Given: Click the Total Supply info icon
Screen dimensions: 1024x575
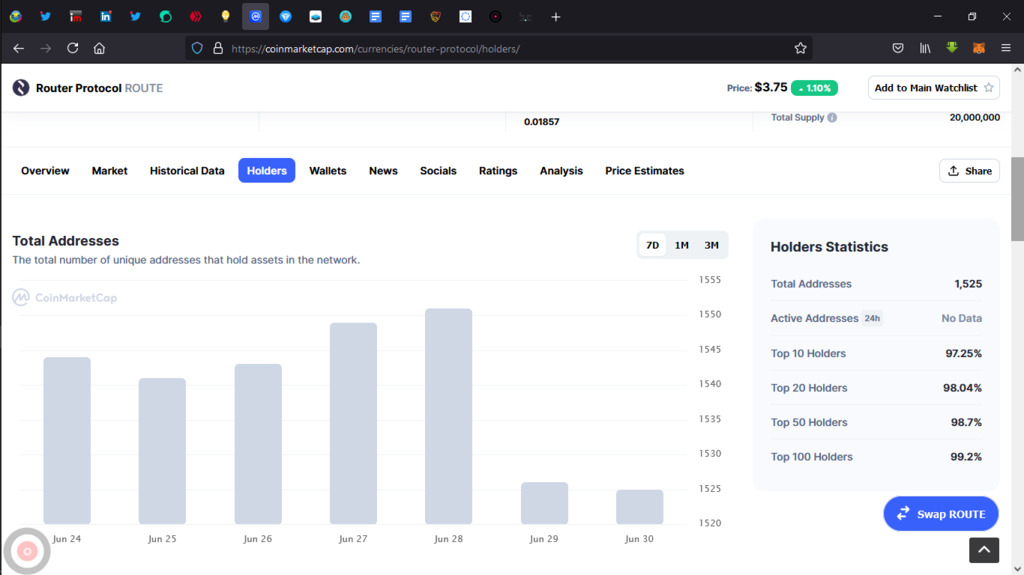Looking at the screenshot, I should click(832, 118).
